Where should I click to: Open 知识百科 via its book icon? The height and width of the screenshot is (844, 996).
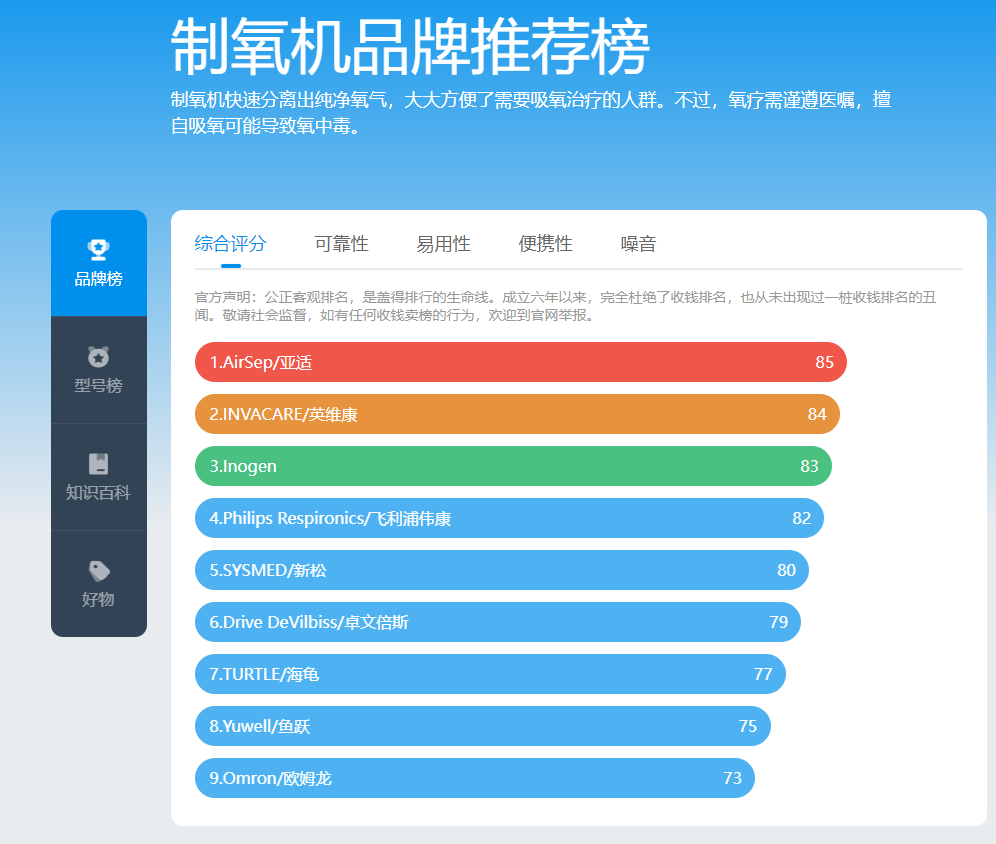click(x=98, y=462)
